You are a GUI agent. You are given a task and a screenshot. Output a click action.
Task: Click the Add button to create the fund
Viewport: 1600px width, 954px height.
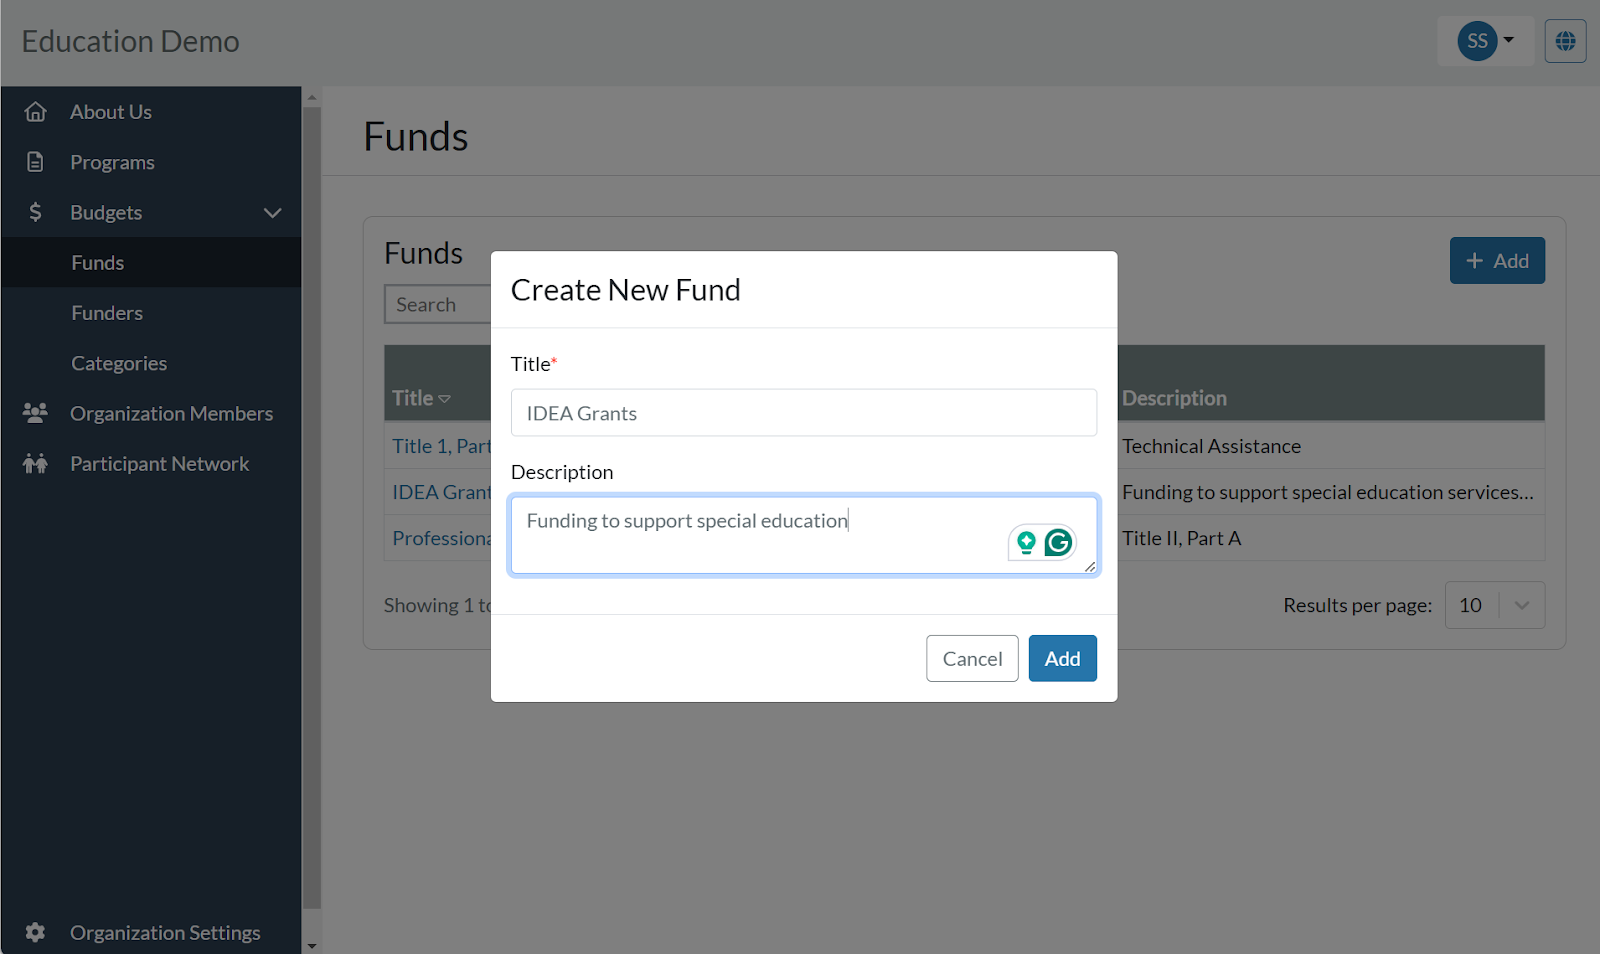[1062, 658]
